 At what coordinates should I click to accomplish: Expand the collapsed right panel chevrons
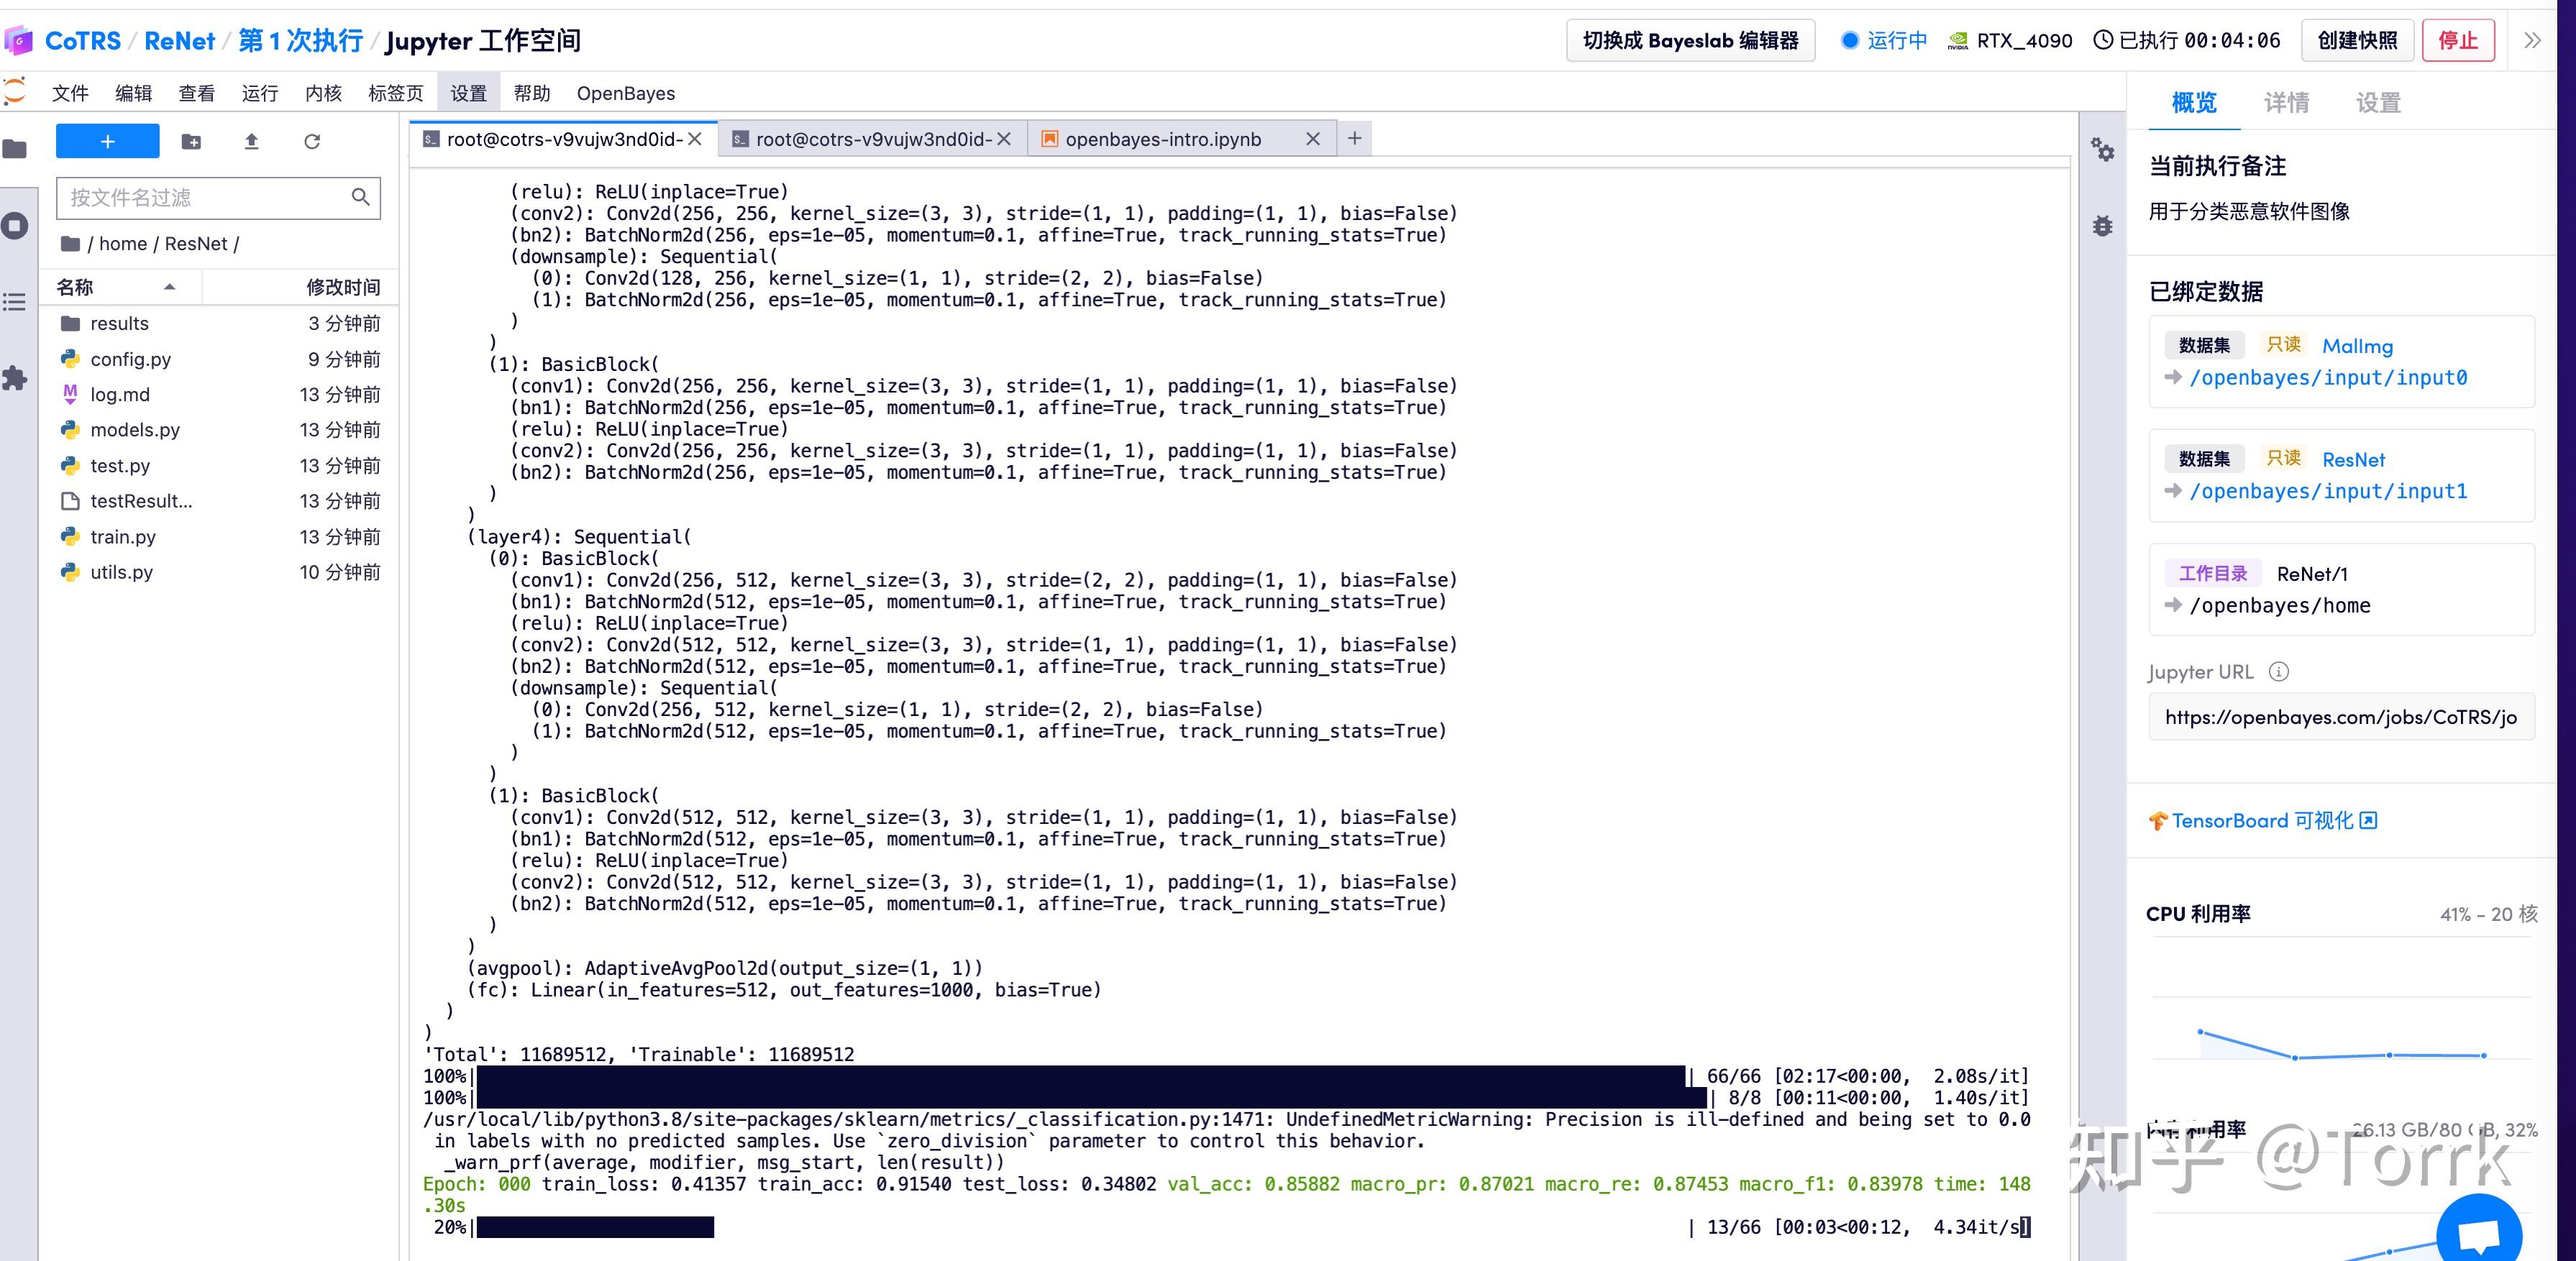coord(2531,40)
